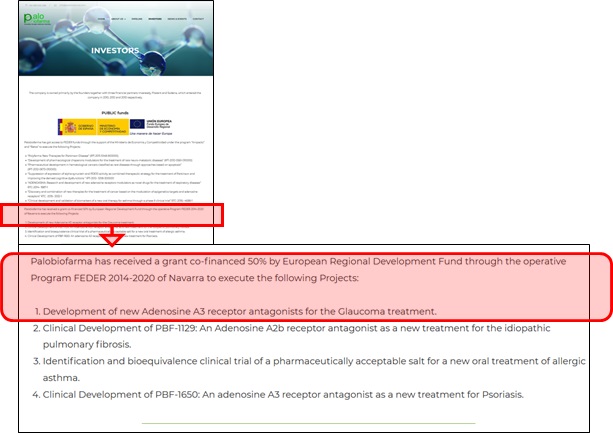Click the PBF-1650 Psoriasis project item
Image resolution: width=613 pixels, height=433 pixels.
tap(278, 394)
